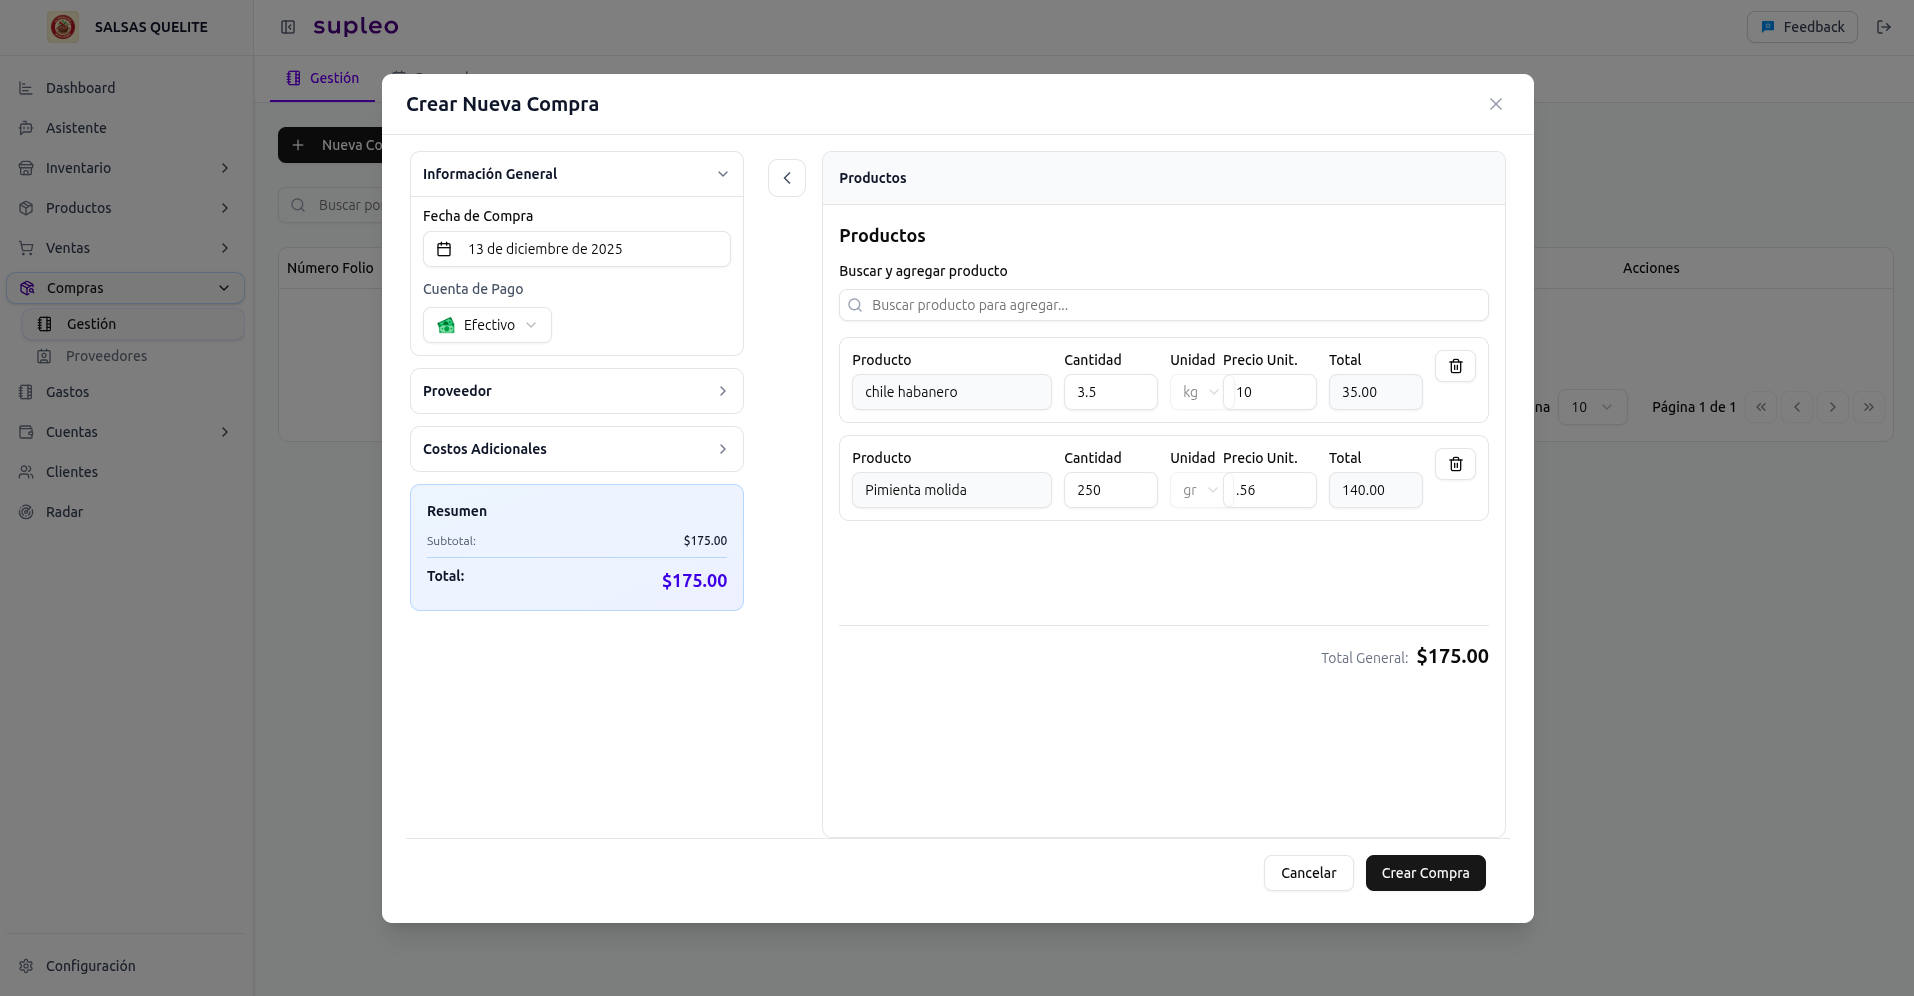Open Configuración in the sidebar
The width and height of the screenshot is (1914, 996).
click(x=90, y=966)
